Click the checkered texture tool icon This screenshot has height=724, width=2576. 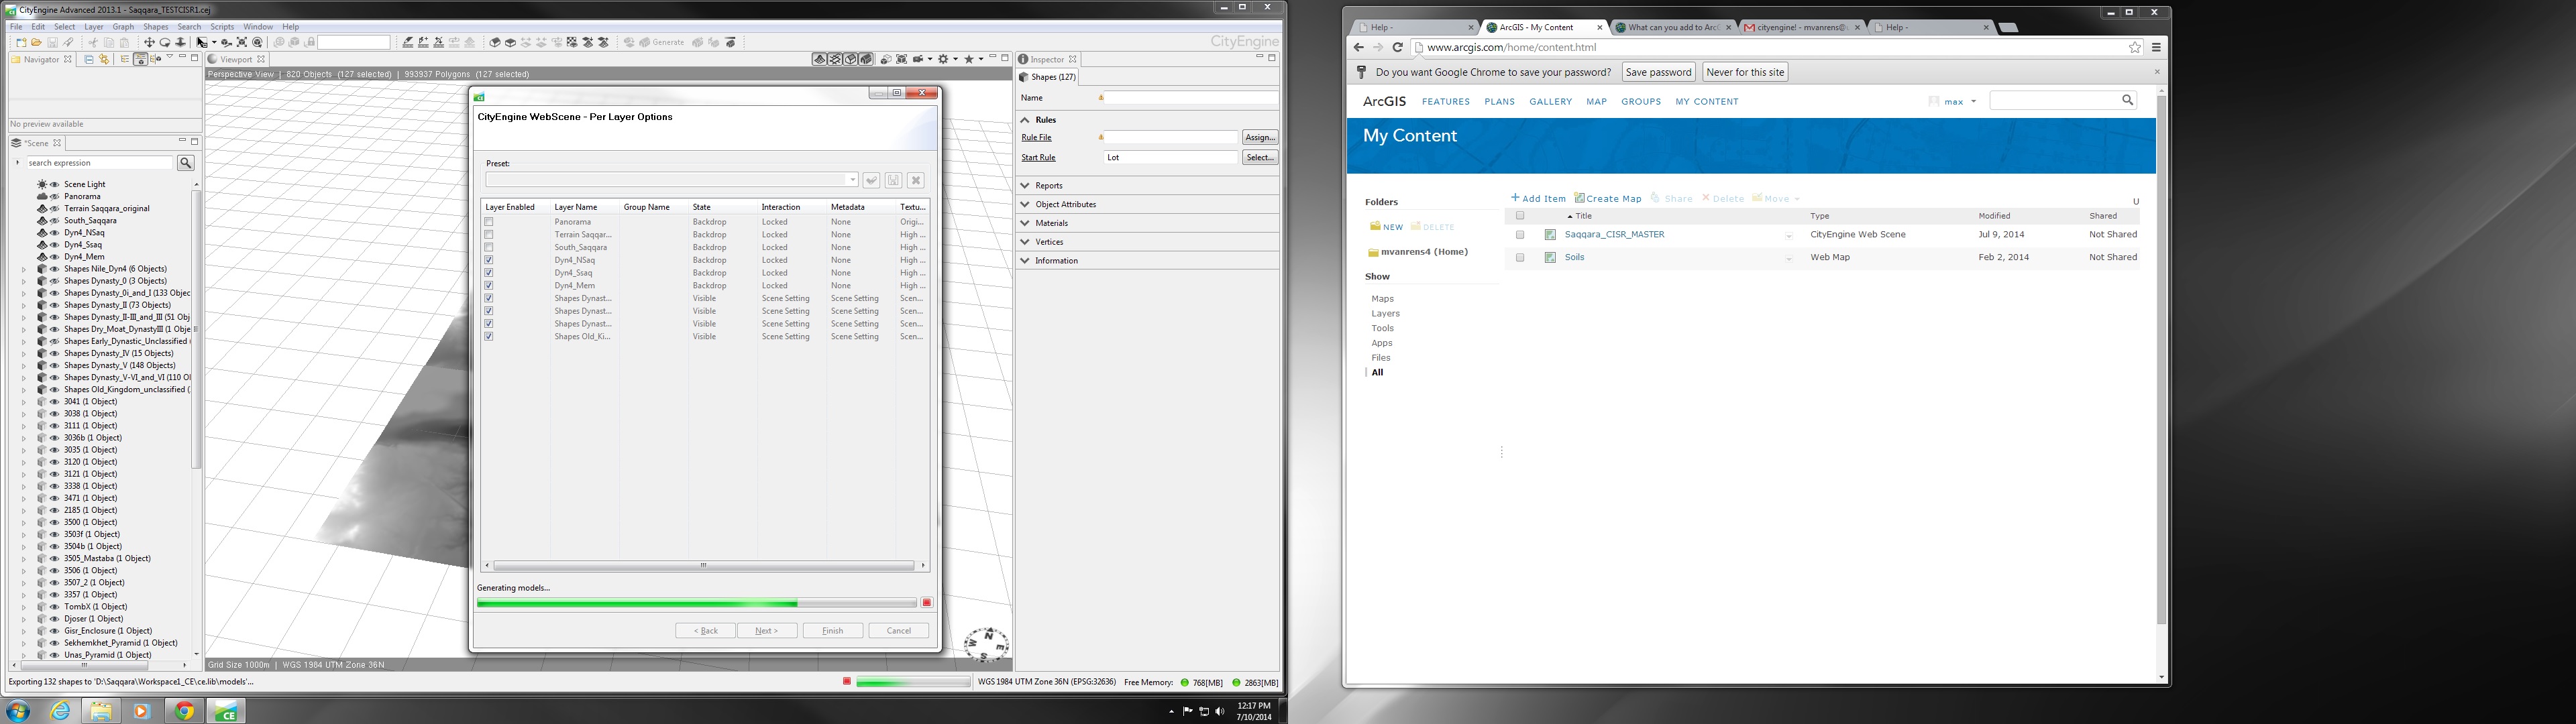572,43
